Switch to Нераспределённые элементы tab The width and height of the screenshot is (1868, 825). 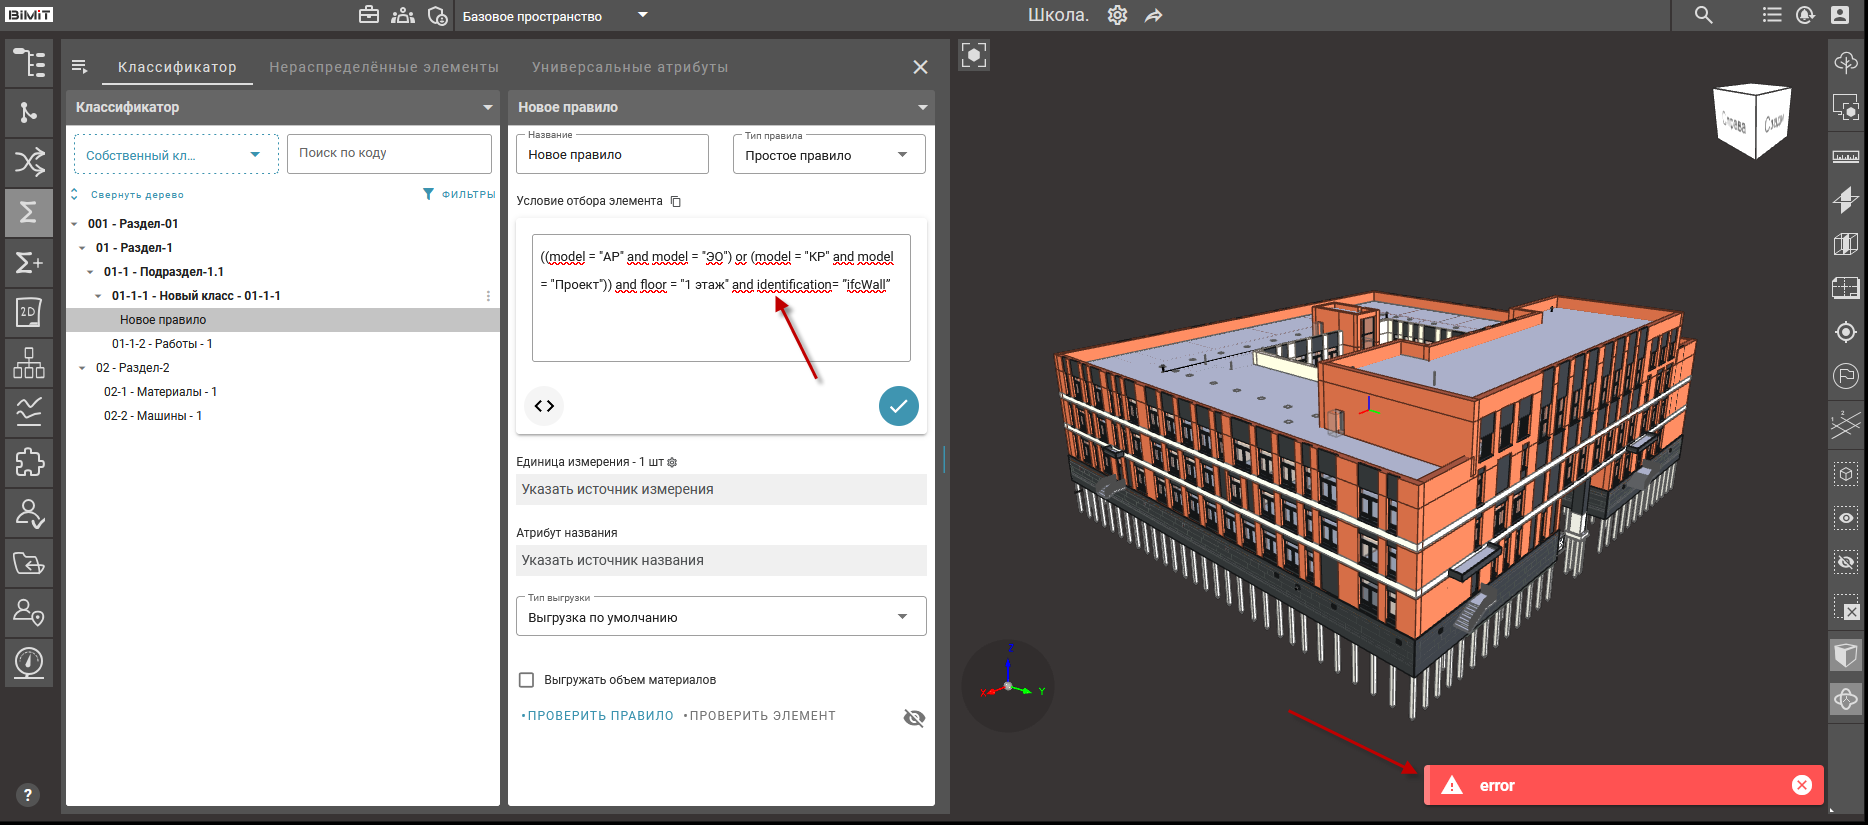(x=383, y=67)
